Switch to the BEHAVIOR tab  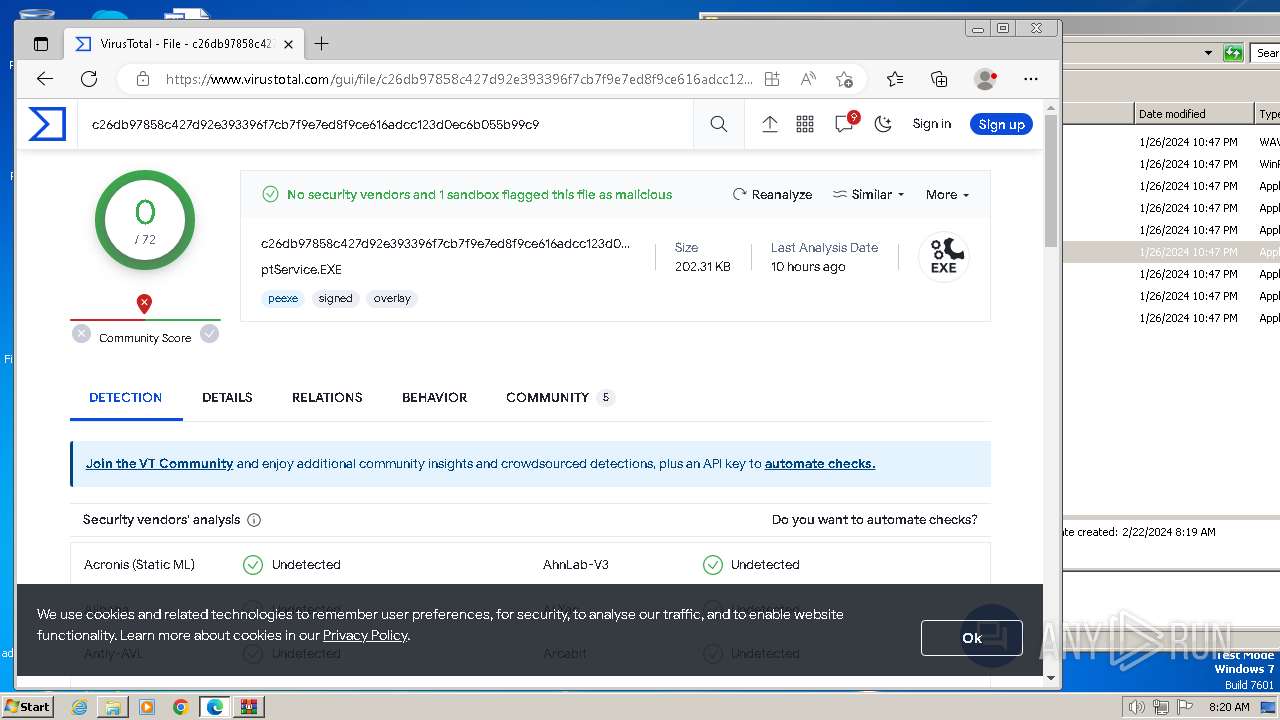pyautogui.click(x=434, y=397)
